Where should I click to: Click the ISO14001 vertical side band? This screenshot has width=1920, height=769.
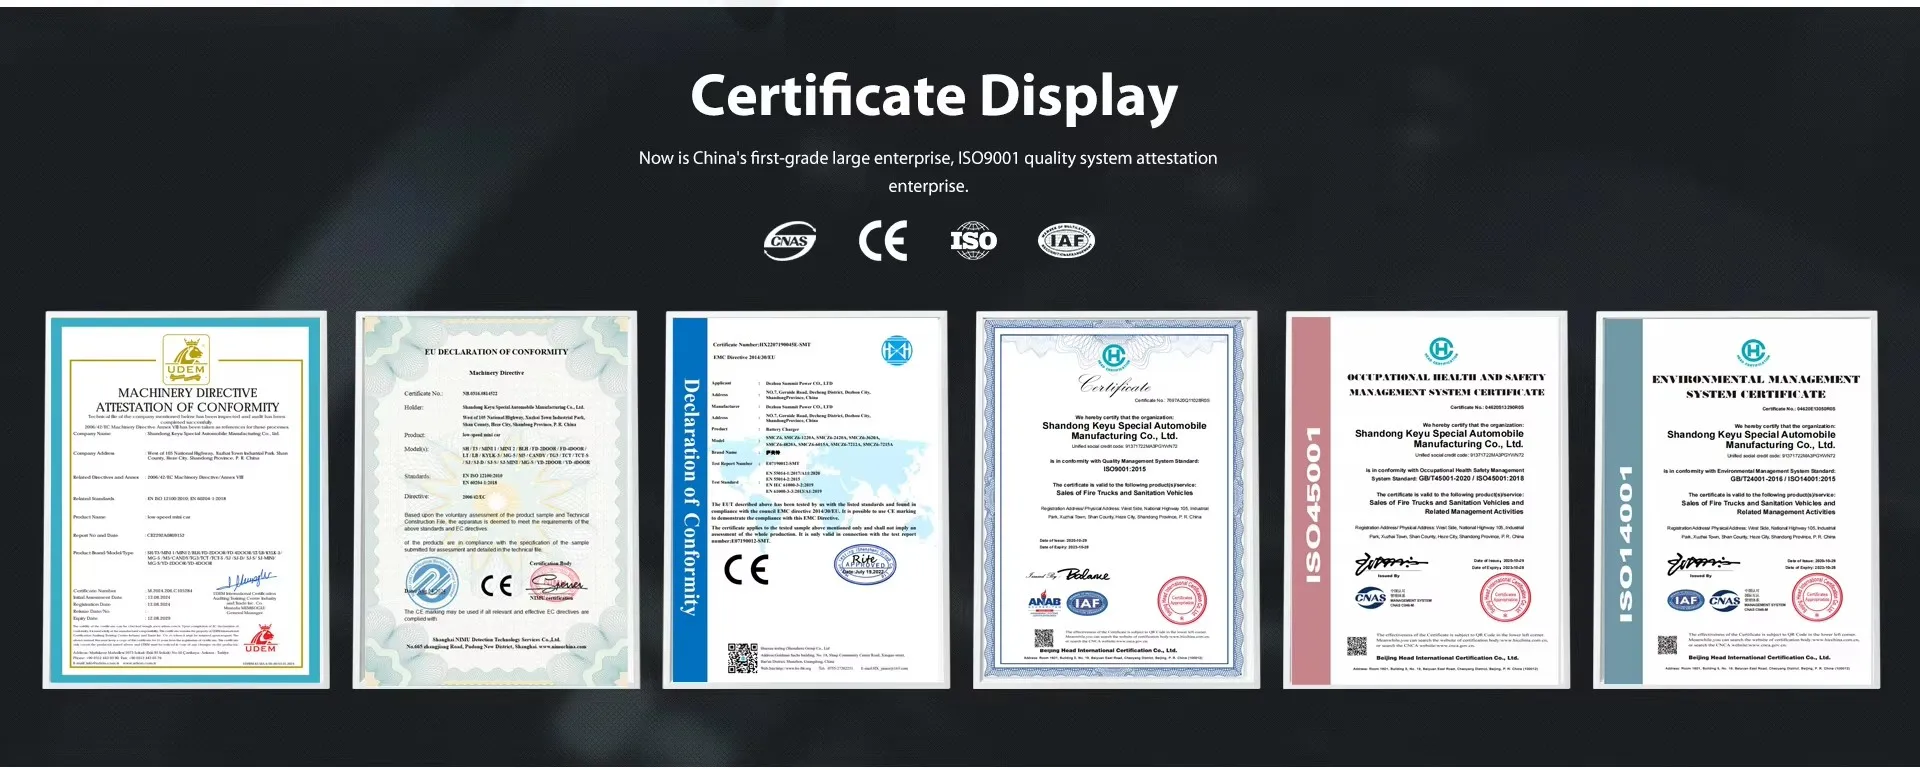point(1622,500)
